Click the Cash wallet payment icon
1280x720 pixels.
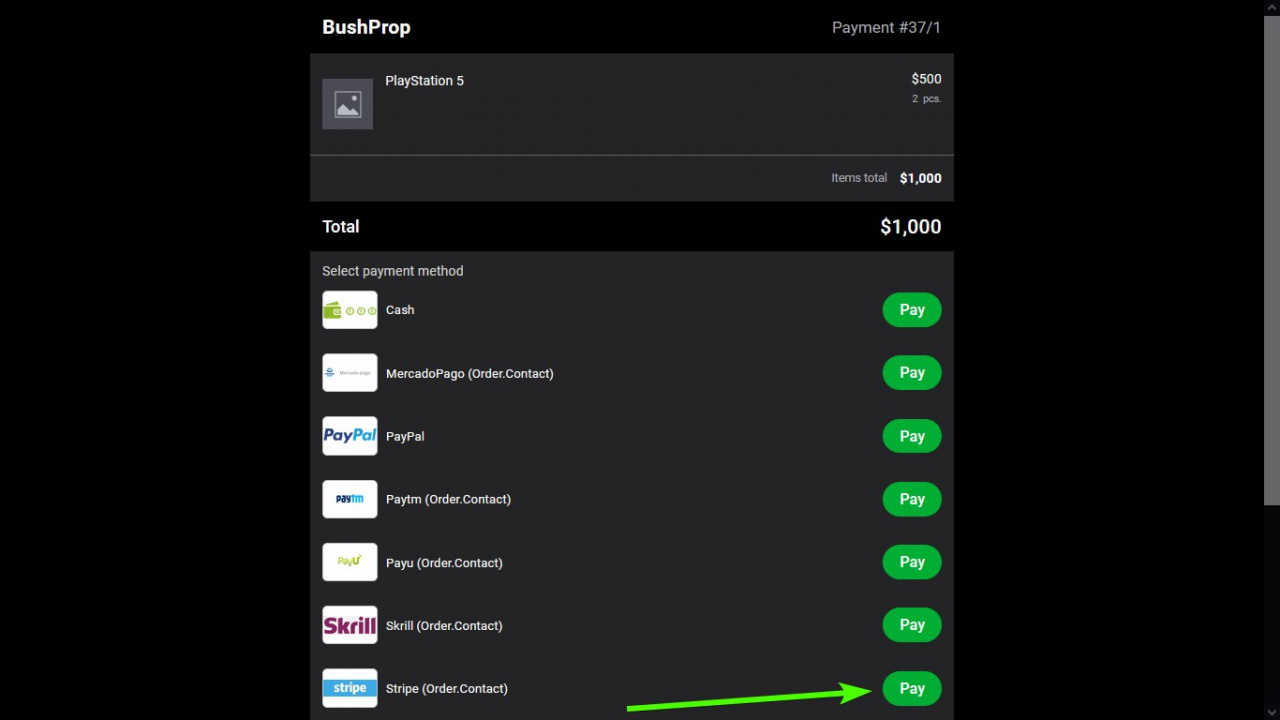[350, 310]
